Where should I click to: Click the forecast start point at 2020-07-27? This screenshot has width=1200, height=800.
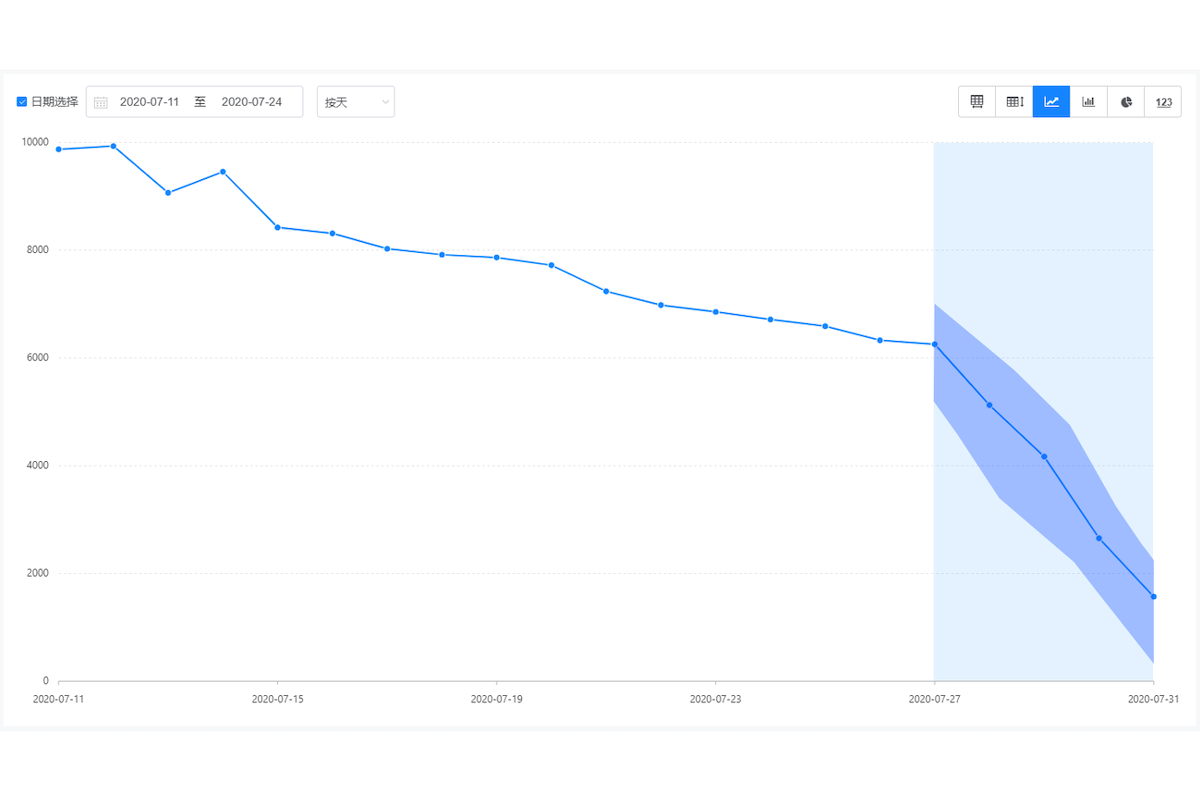934,344
